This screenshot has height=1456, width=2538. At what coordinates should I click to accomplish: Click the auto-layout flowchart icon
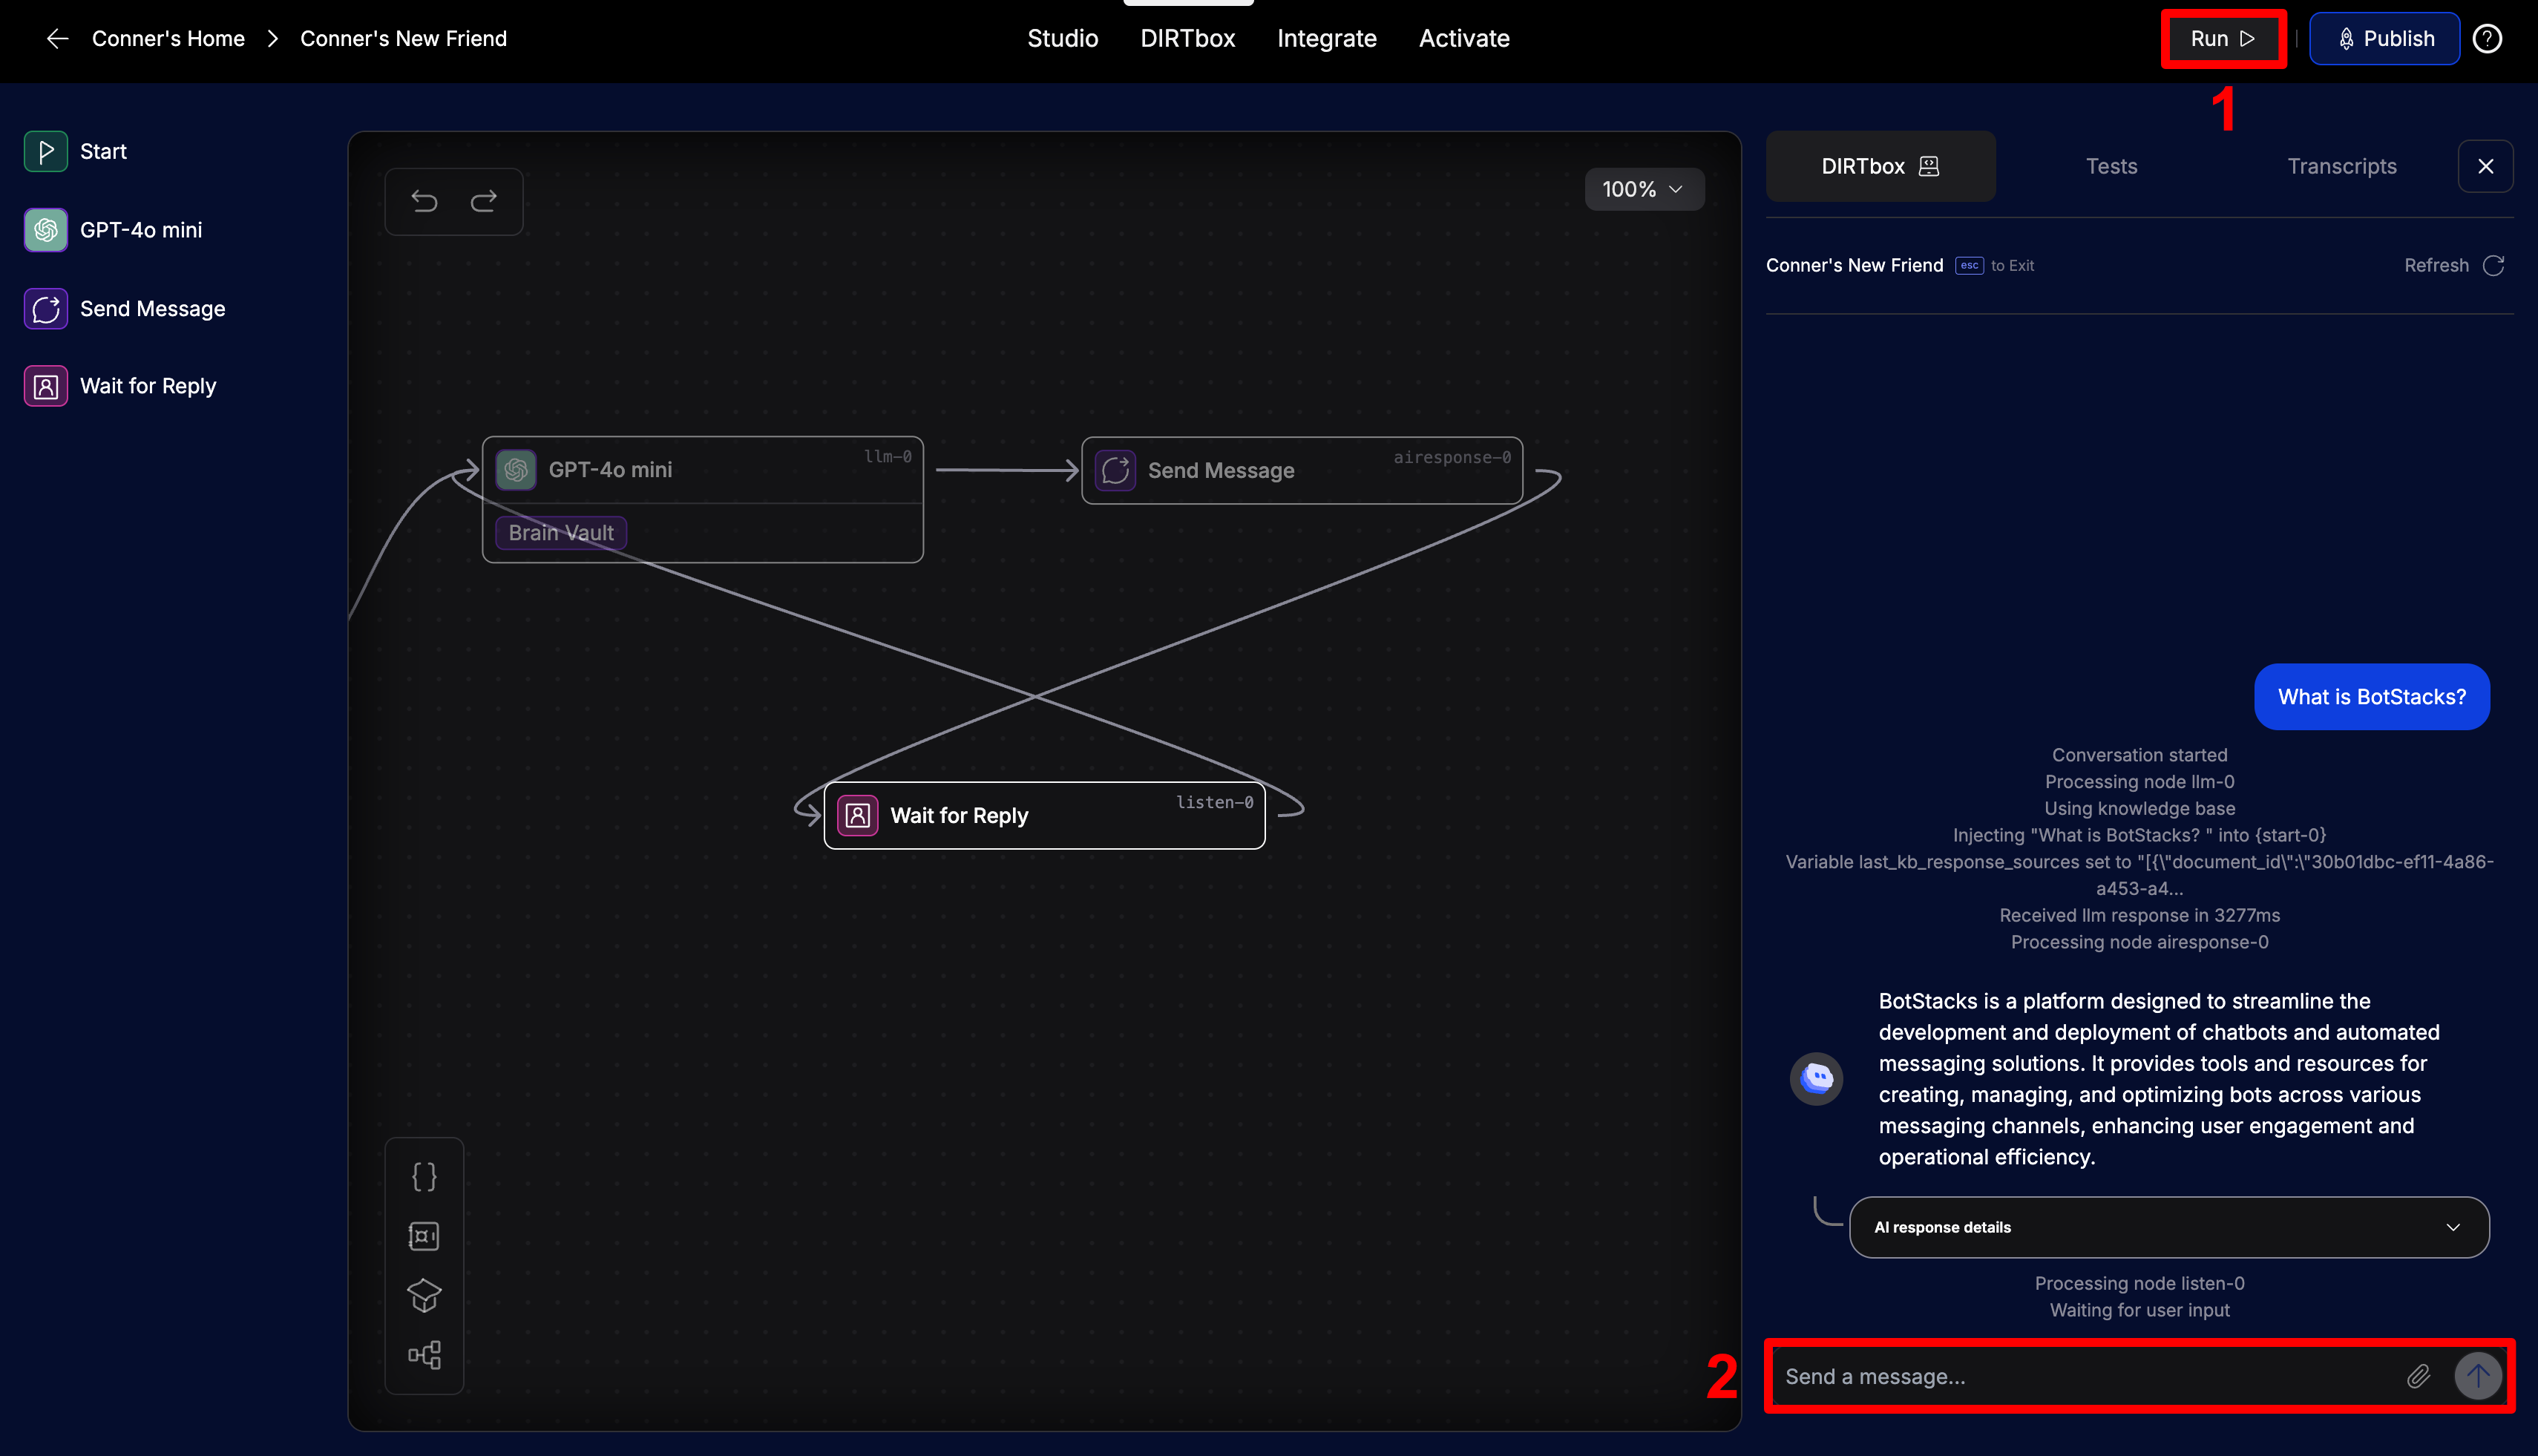point(424,1355)
